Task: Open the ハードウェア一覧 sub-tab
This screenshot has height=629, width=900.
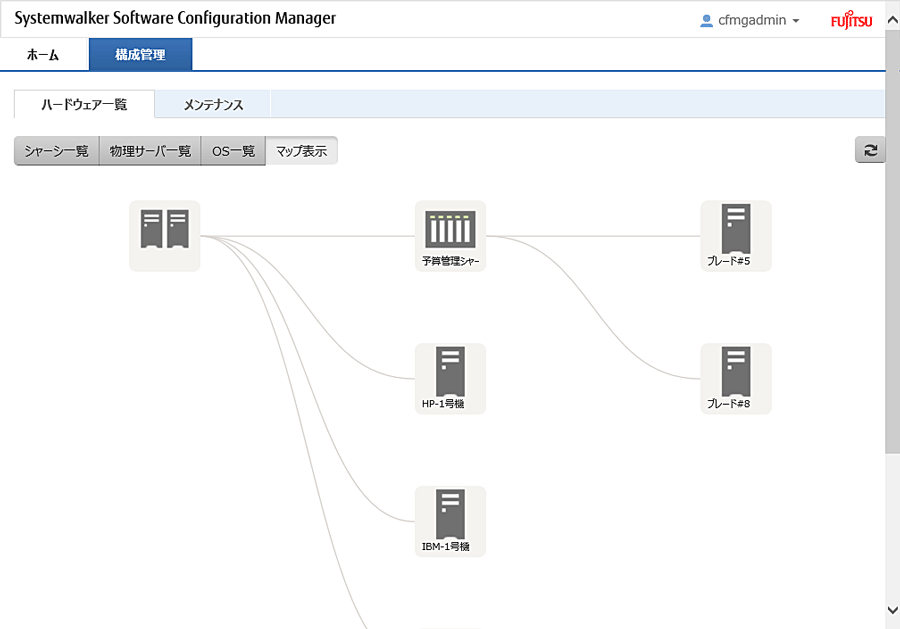Action: [84, 104]
